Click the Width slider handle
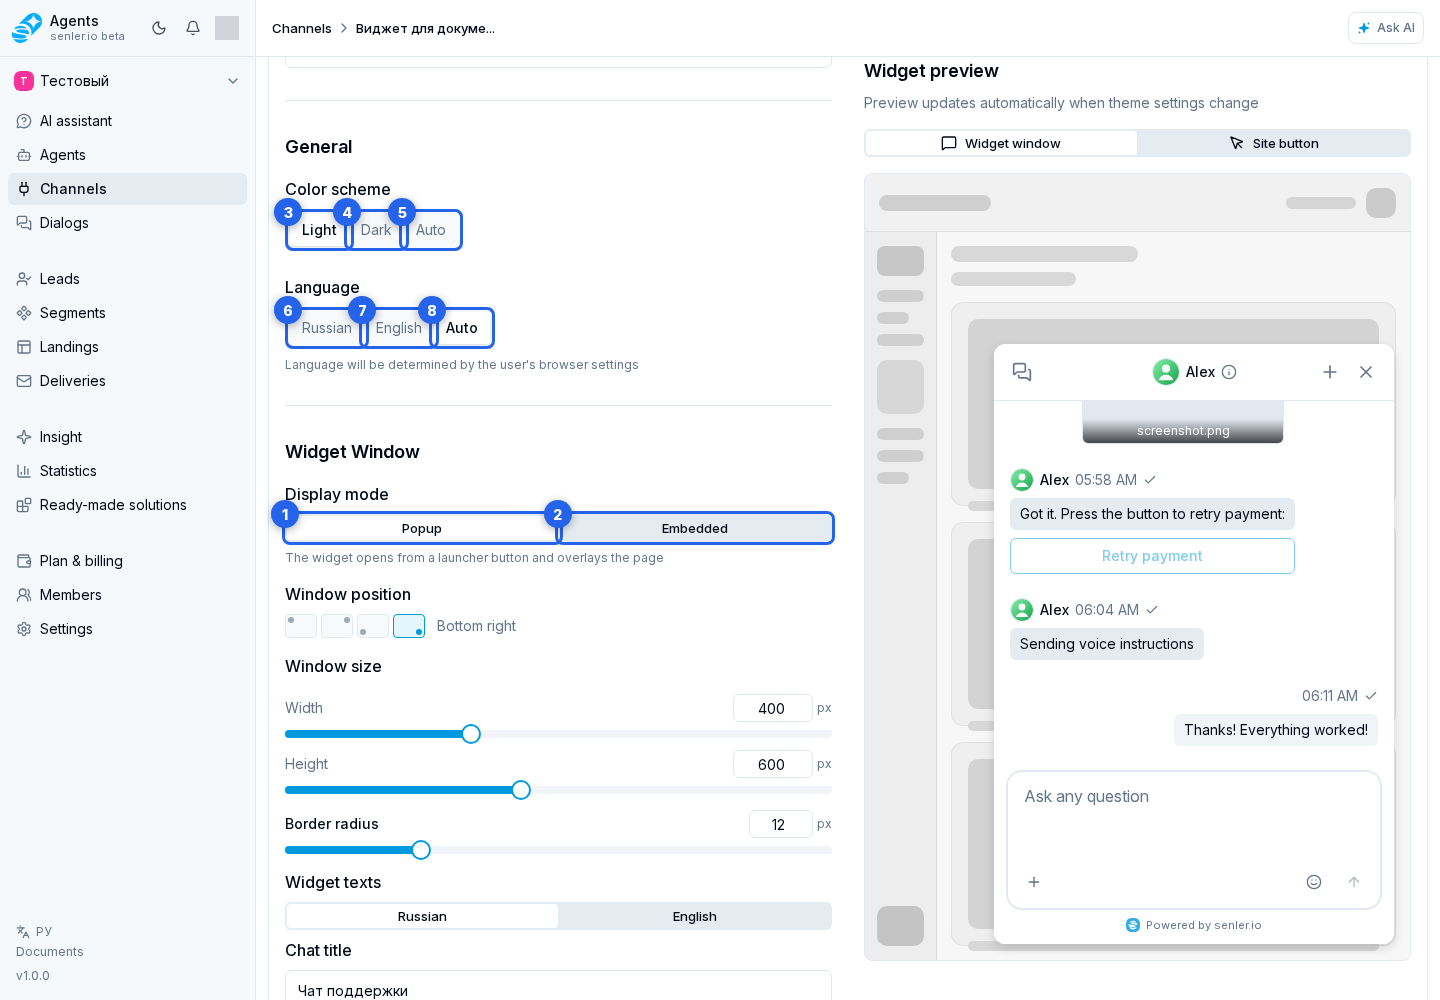 [471, 734]
